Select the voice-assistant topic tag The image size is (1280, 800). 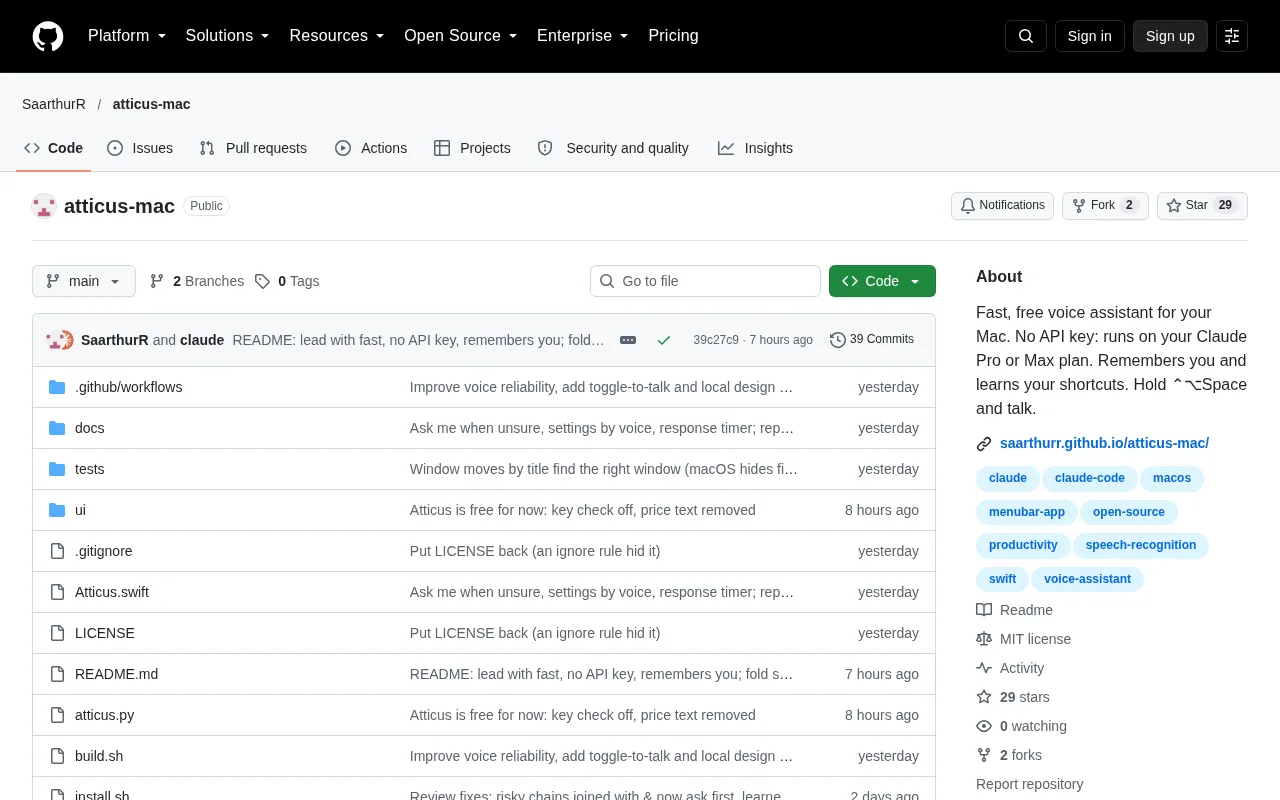[x=1087, y=579]
